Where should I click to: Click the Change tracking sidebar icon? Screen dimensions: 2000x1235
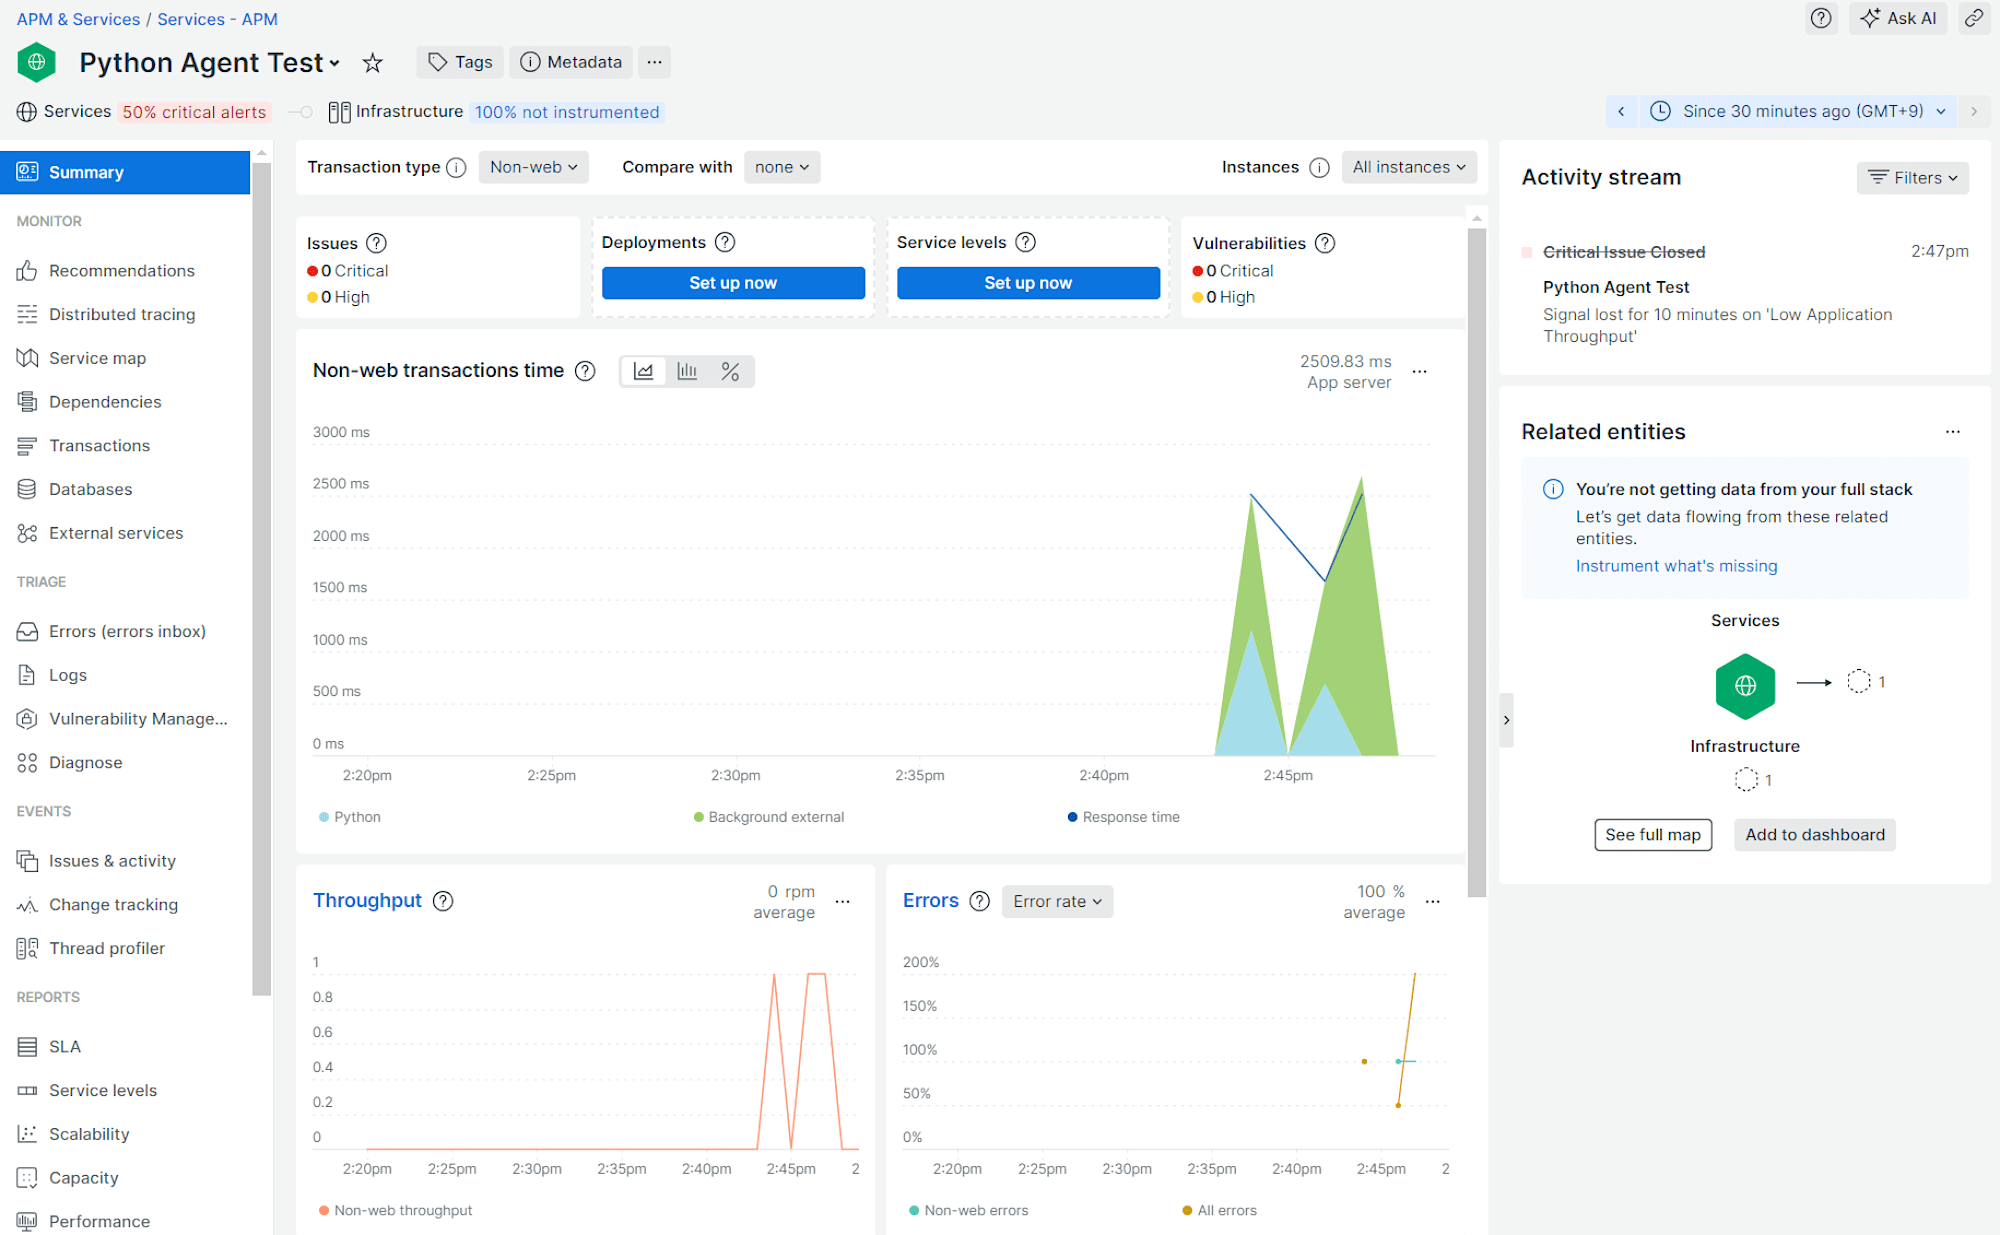(x=27, y=903)
